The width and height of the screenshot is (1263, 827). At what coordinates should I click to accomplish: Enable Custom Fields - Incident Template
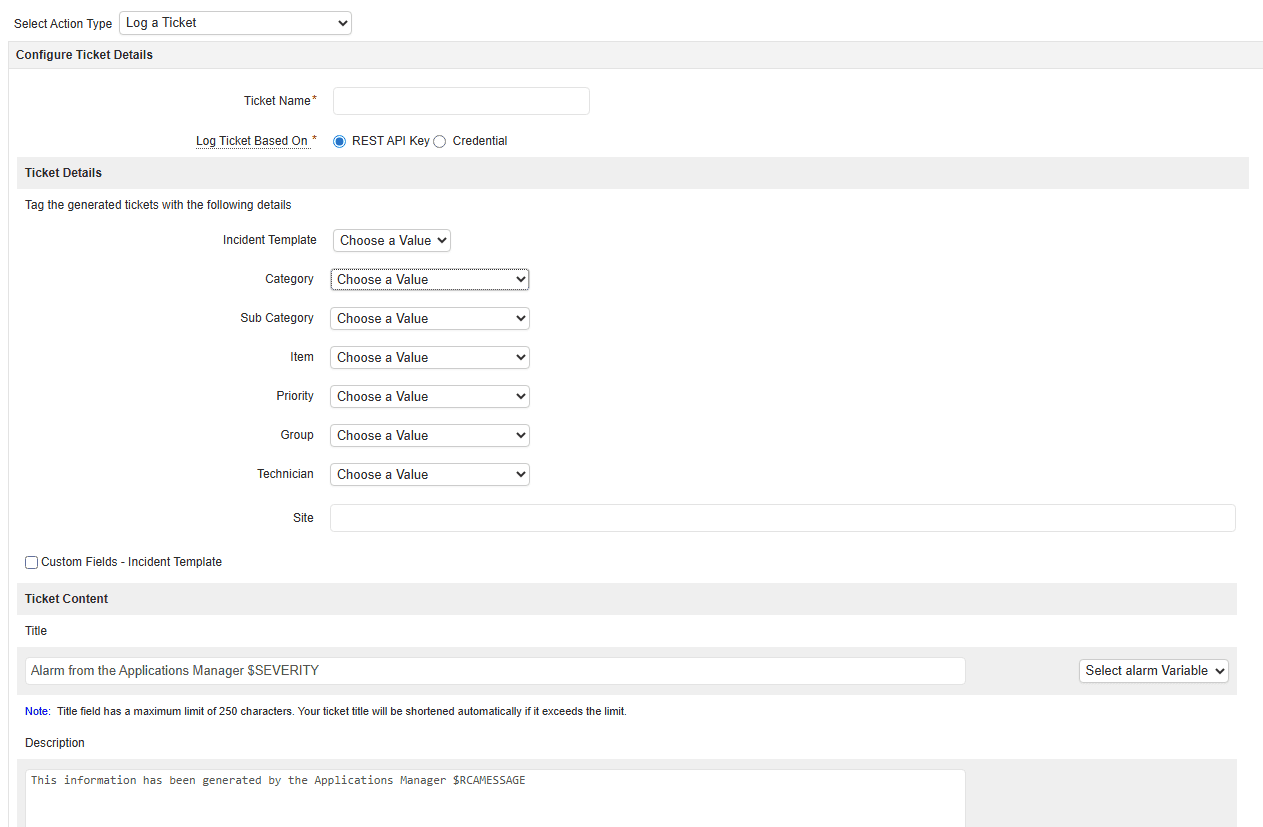point(31,562)
